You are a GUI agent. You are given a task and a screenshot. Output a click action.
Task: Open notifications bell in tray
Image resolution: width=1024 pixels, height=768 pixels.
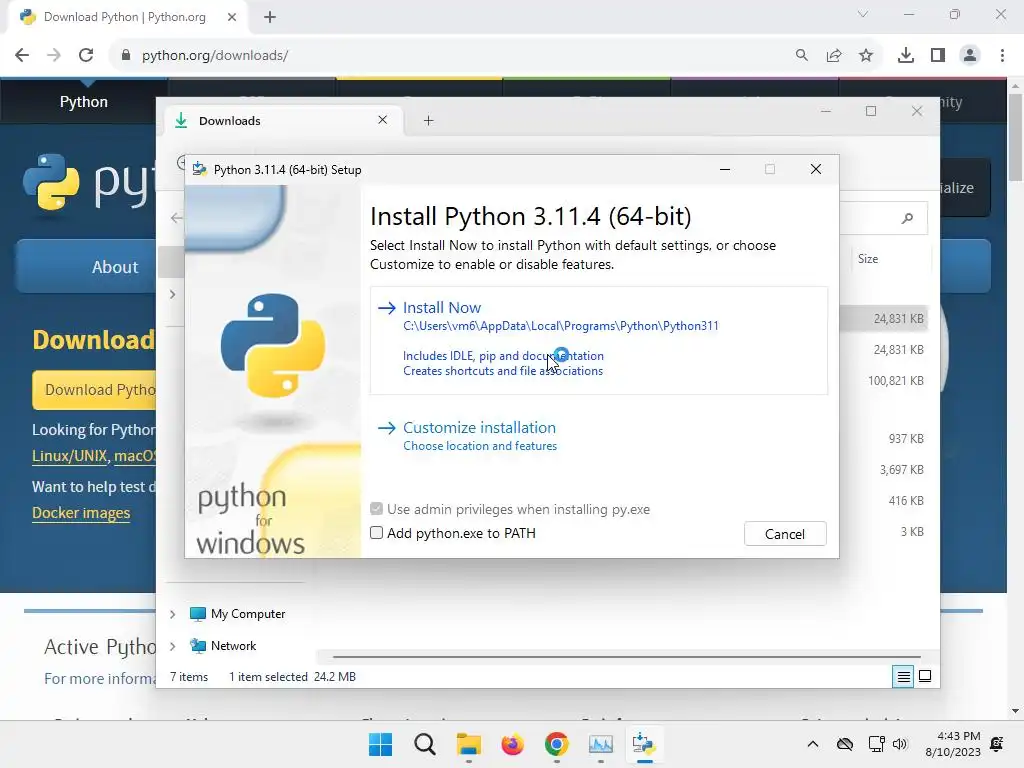(997, 744)
